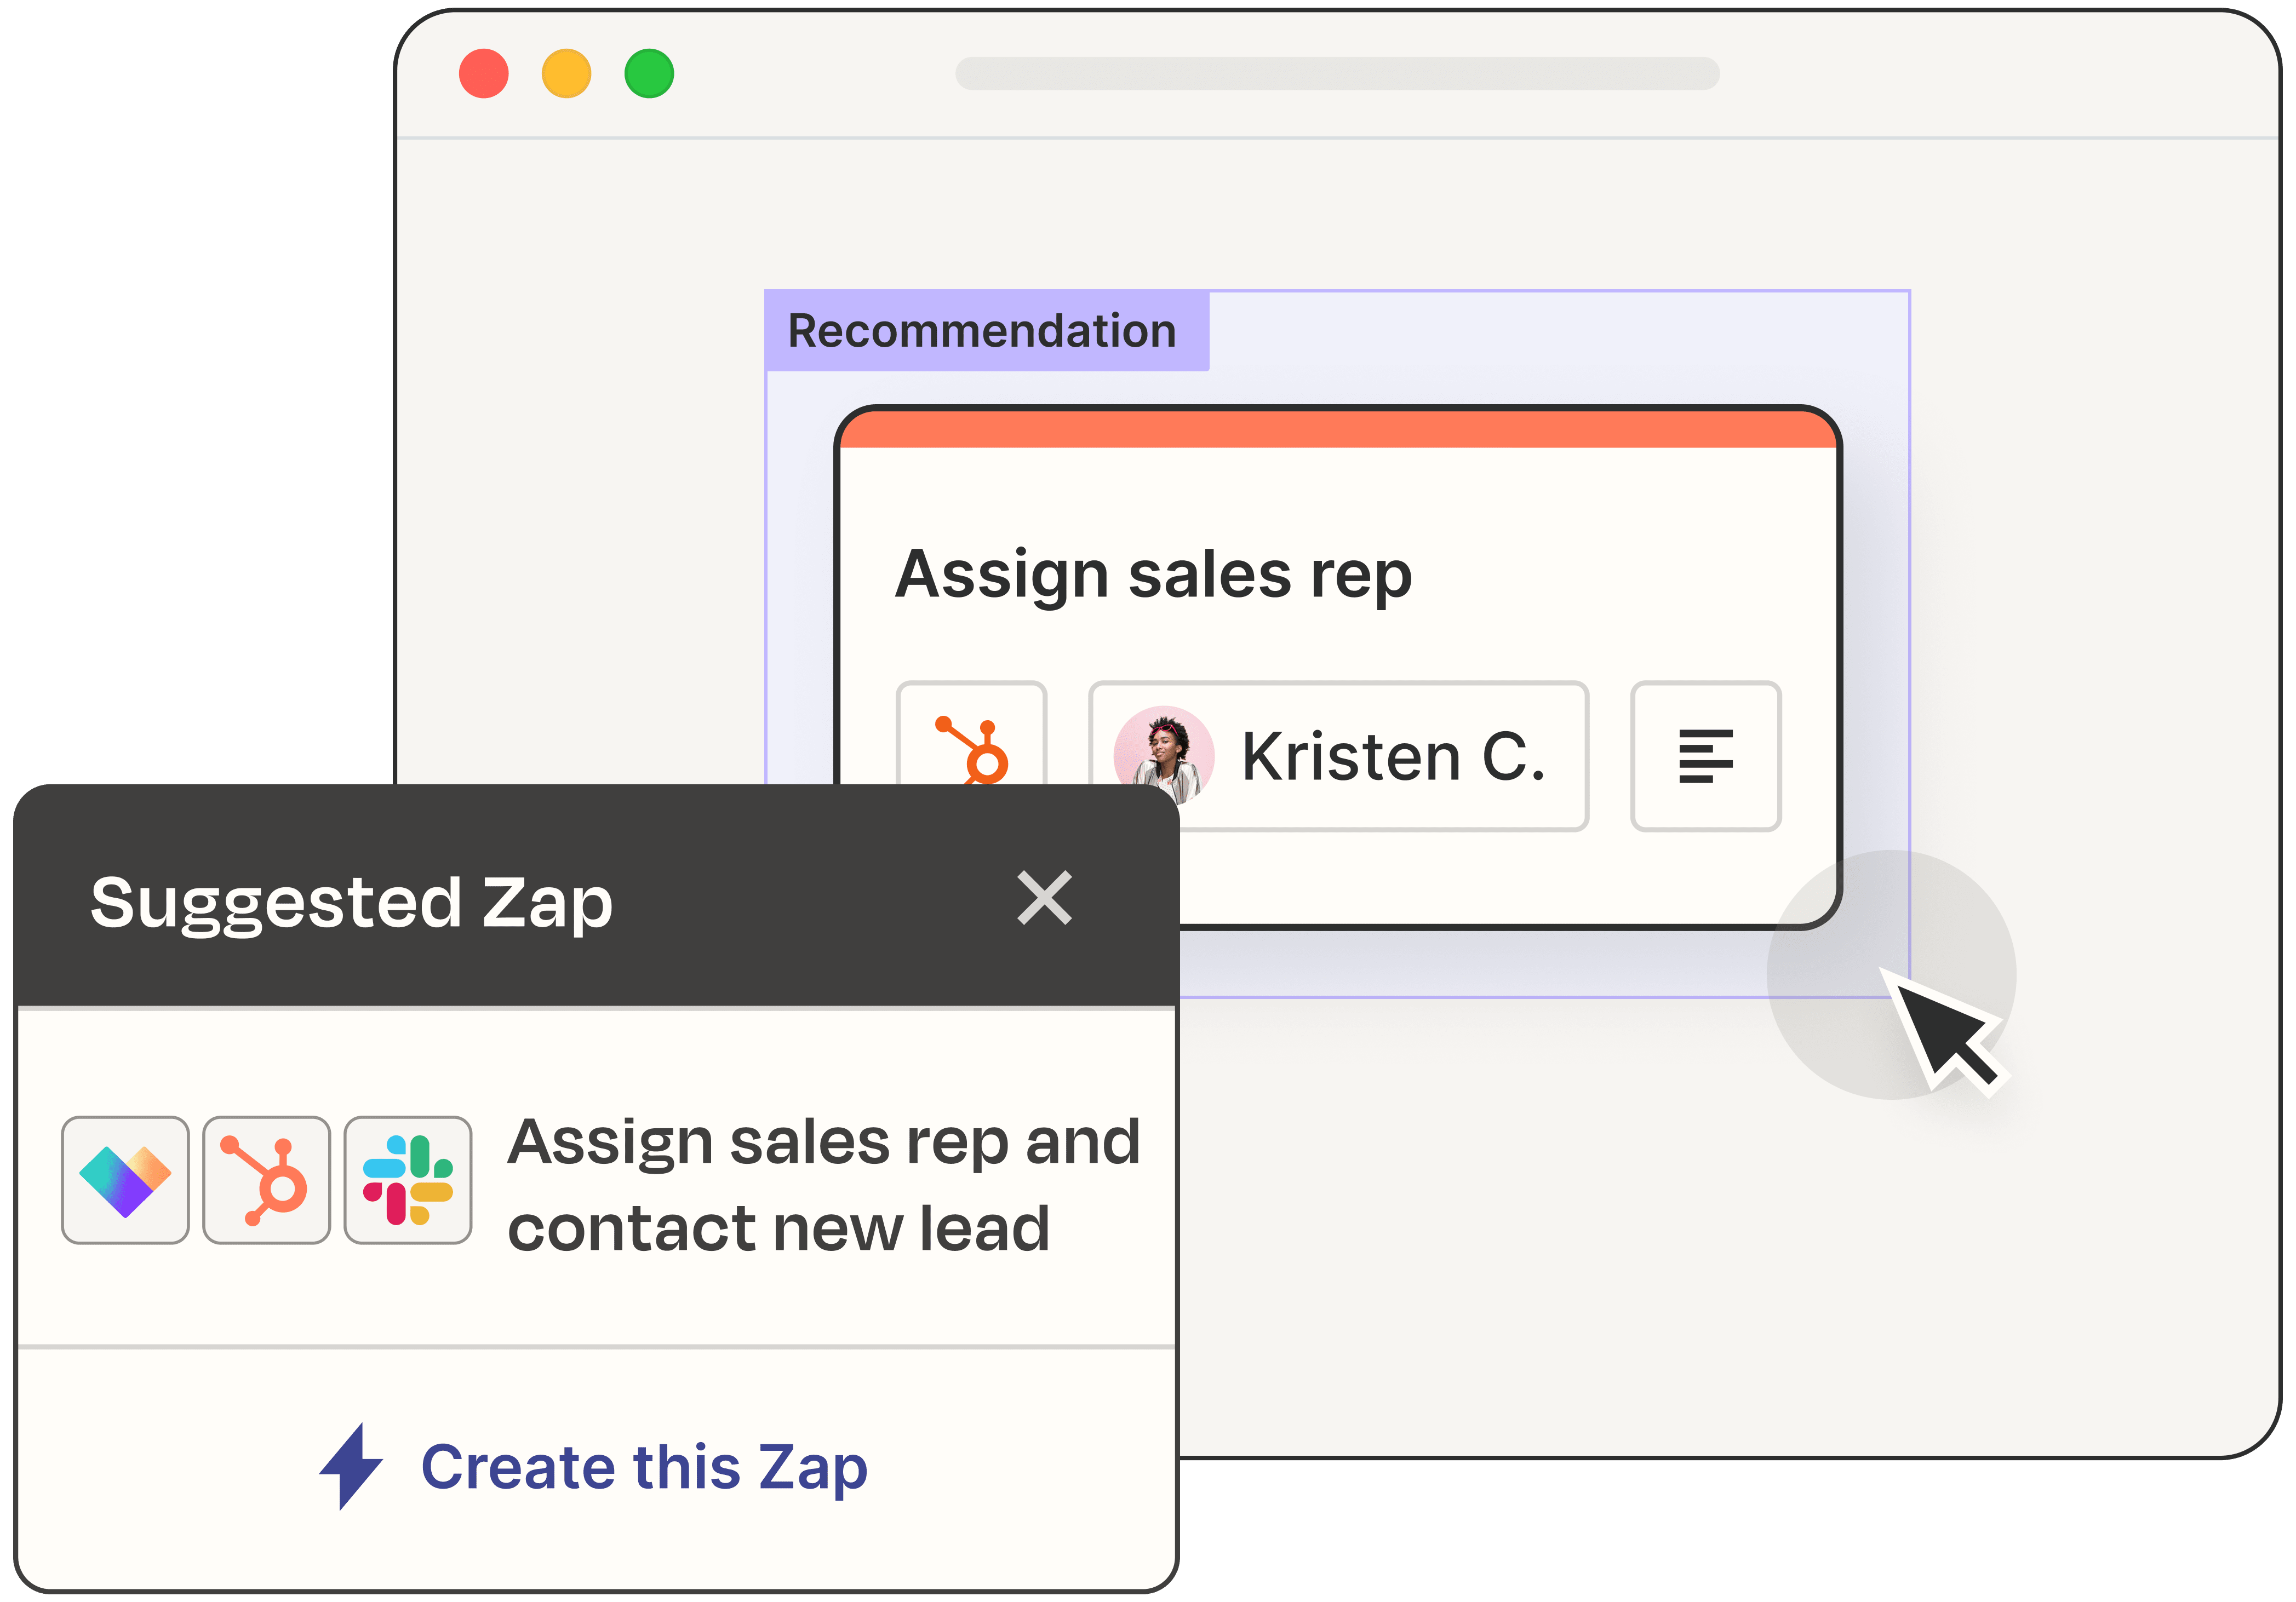The height and width of the screenshot is (1602, 2296).
Task: Click the green window maximize dot
Action: point(649,73)
